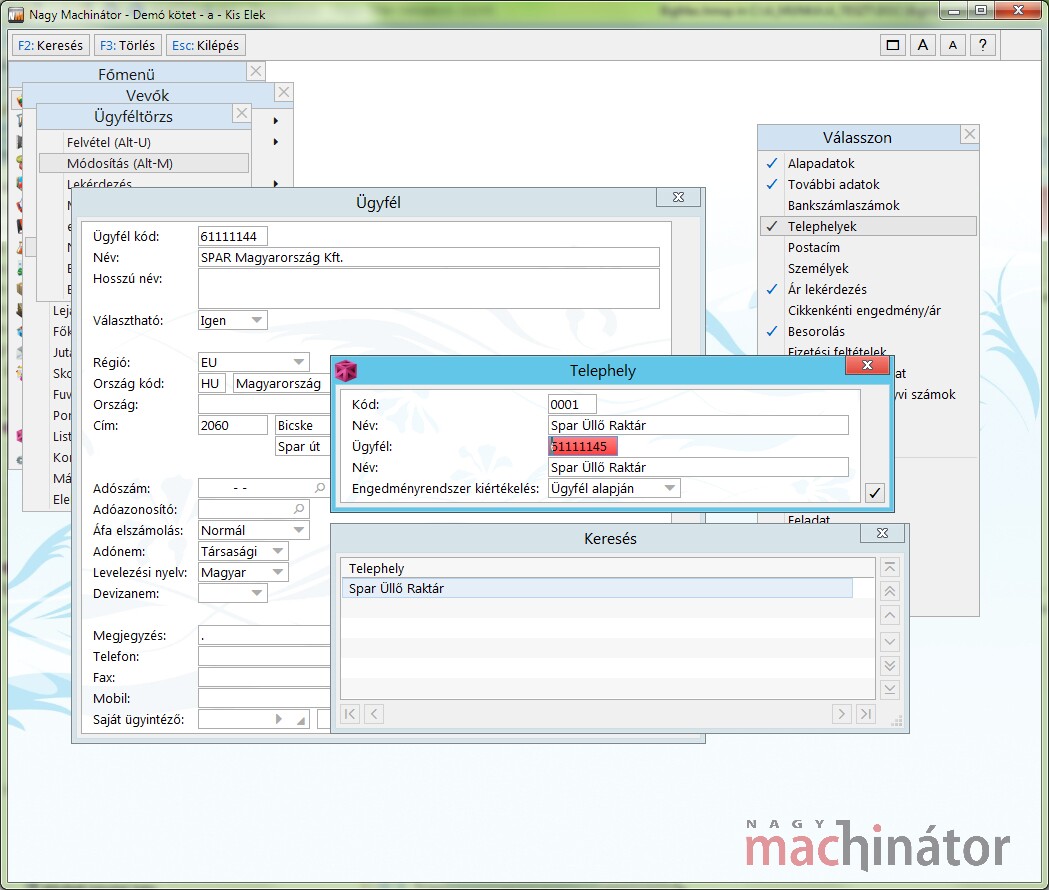
Task: Click the Esc: Kilépés toolbar button
Action: coord(205,46)
